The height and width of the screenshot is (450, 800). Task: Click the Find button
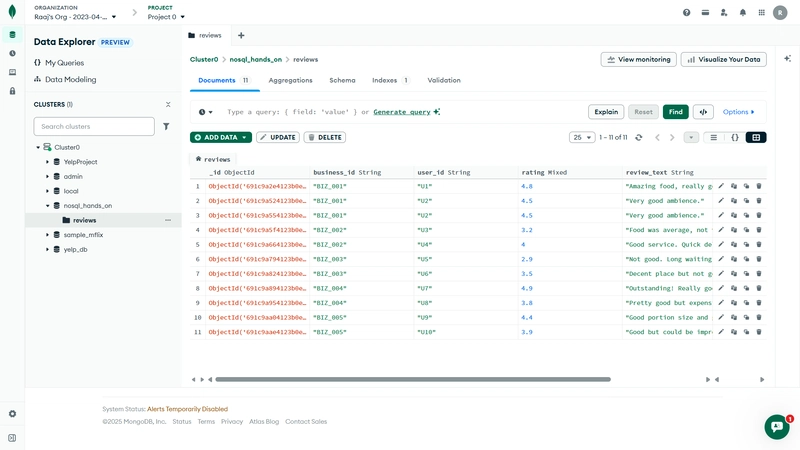[676, 112]
